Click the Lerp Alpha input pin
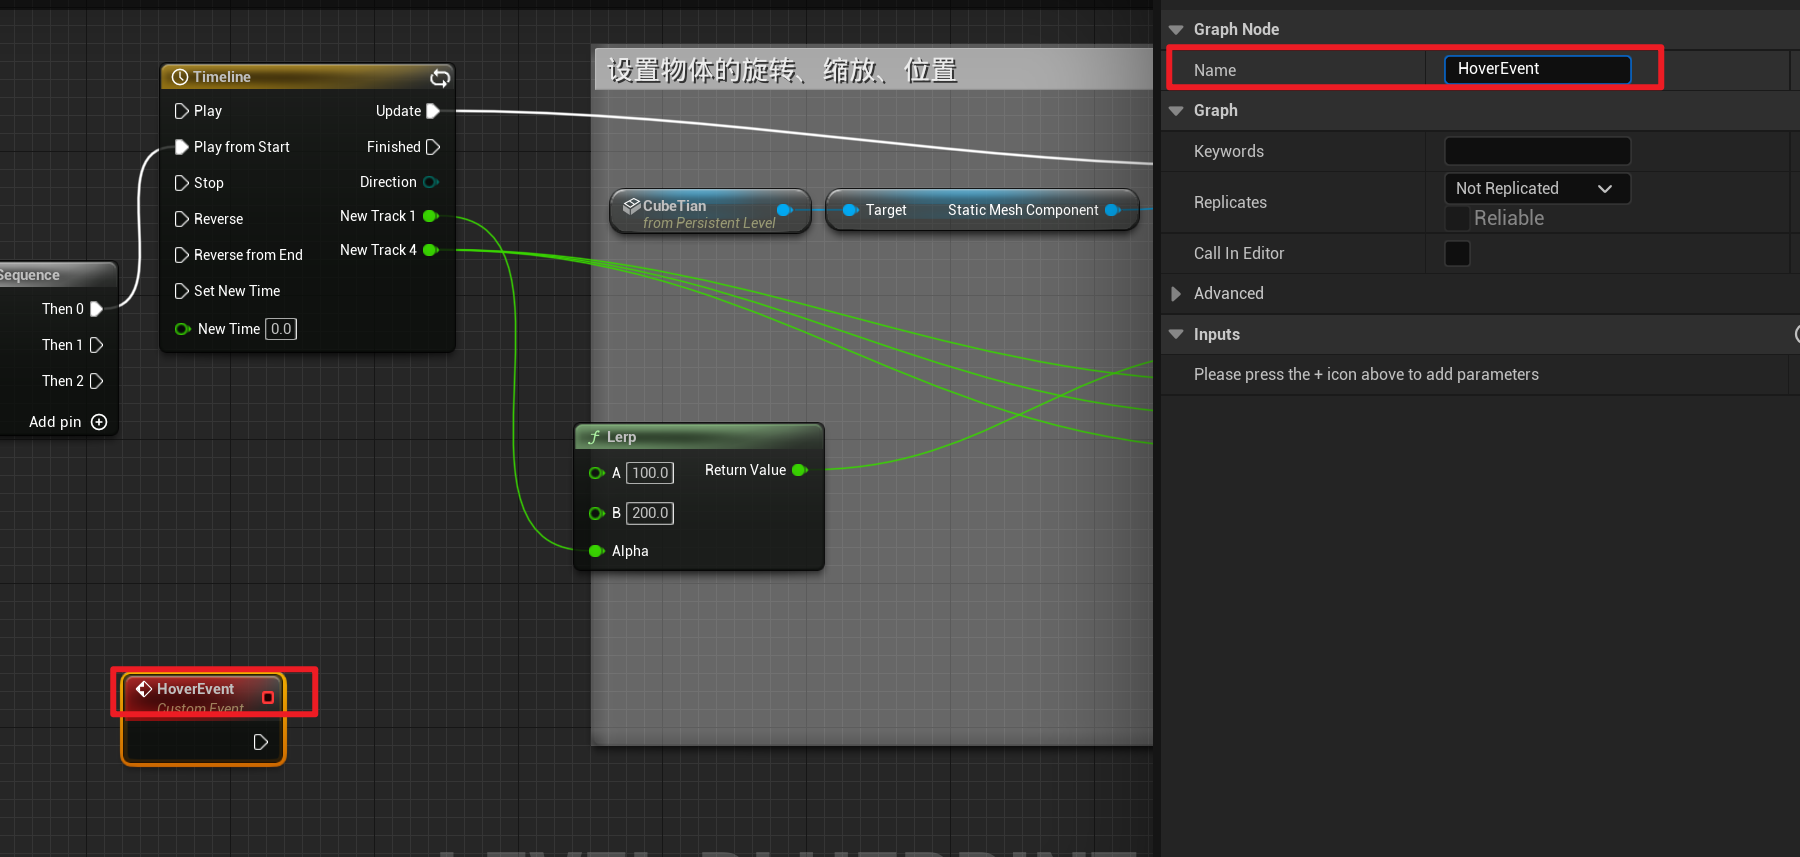The image size is (1800, 857). [597, 551]
